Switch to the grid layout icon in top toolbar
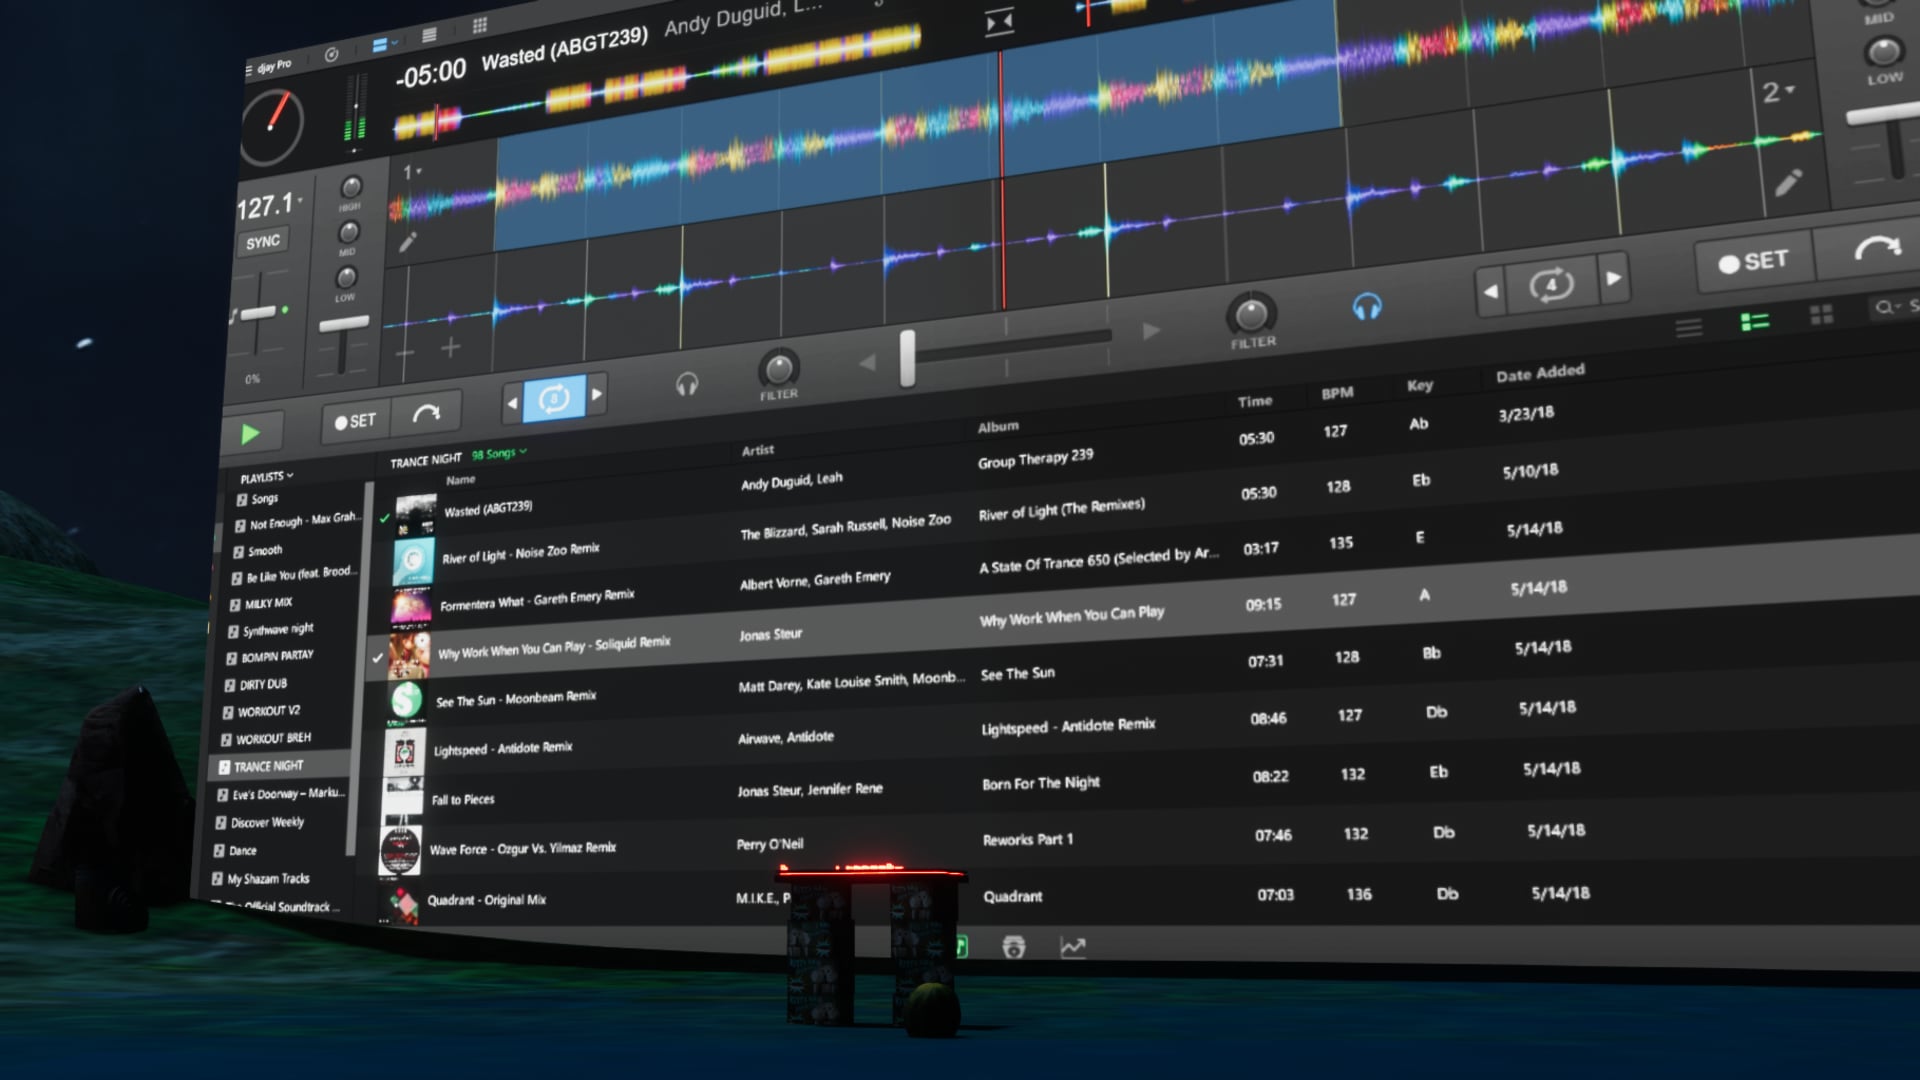The width and height of the screenshot is (1920, 1080). (x=480, y=26)
